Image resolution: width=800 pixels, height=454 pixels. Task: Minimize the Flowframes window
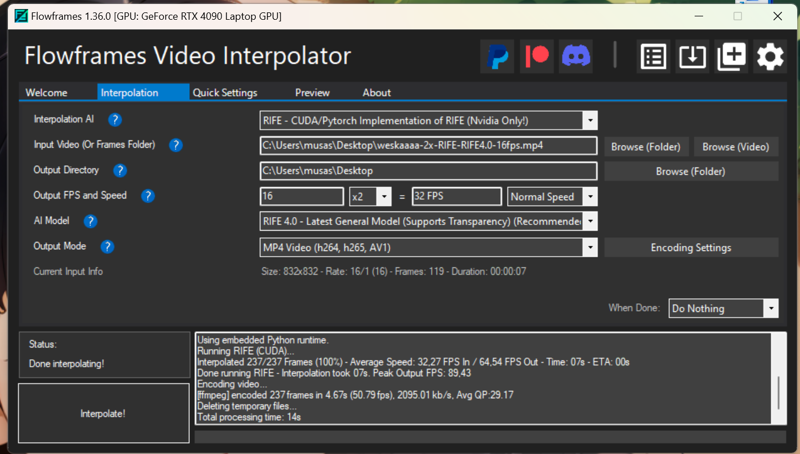[699, 16]
